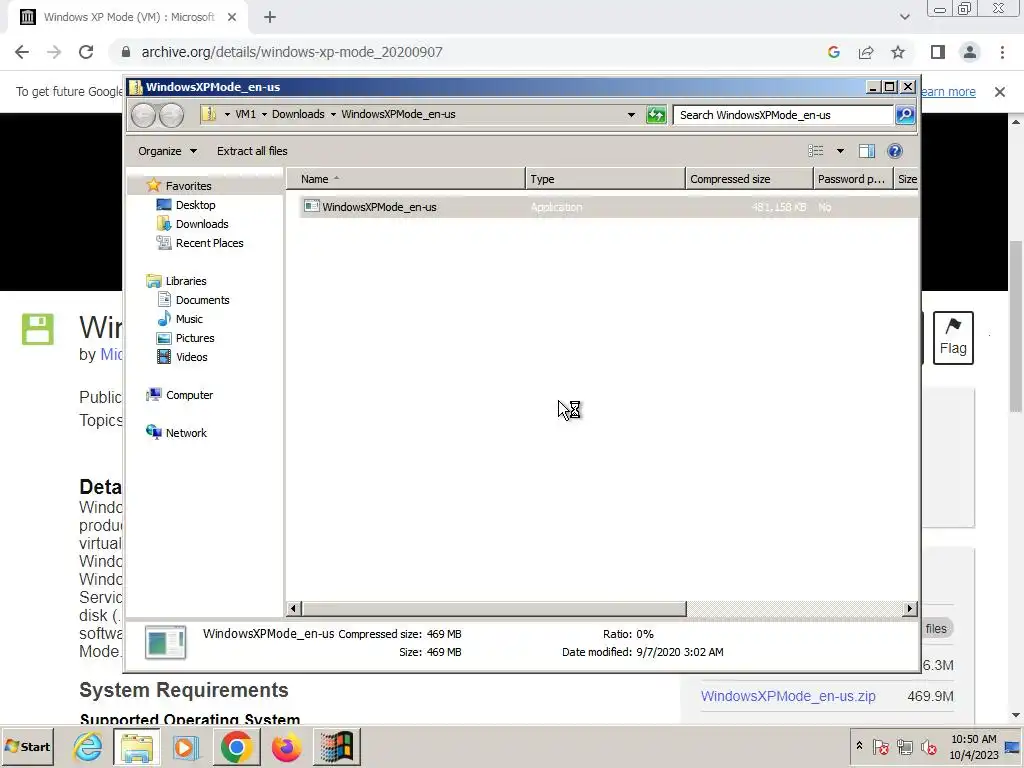The image size is (1024, 768).
Task: Open the Chrome profile avatar
Action: click(970, 52)
